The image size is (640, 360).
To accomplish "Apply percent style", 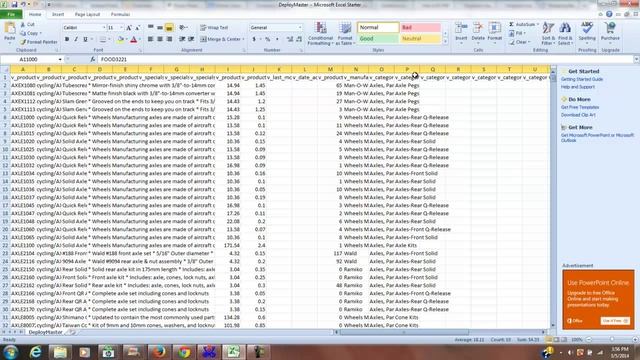I will point(268,39).
